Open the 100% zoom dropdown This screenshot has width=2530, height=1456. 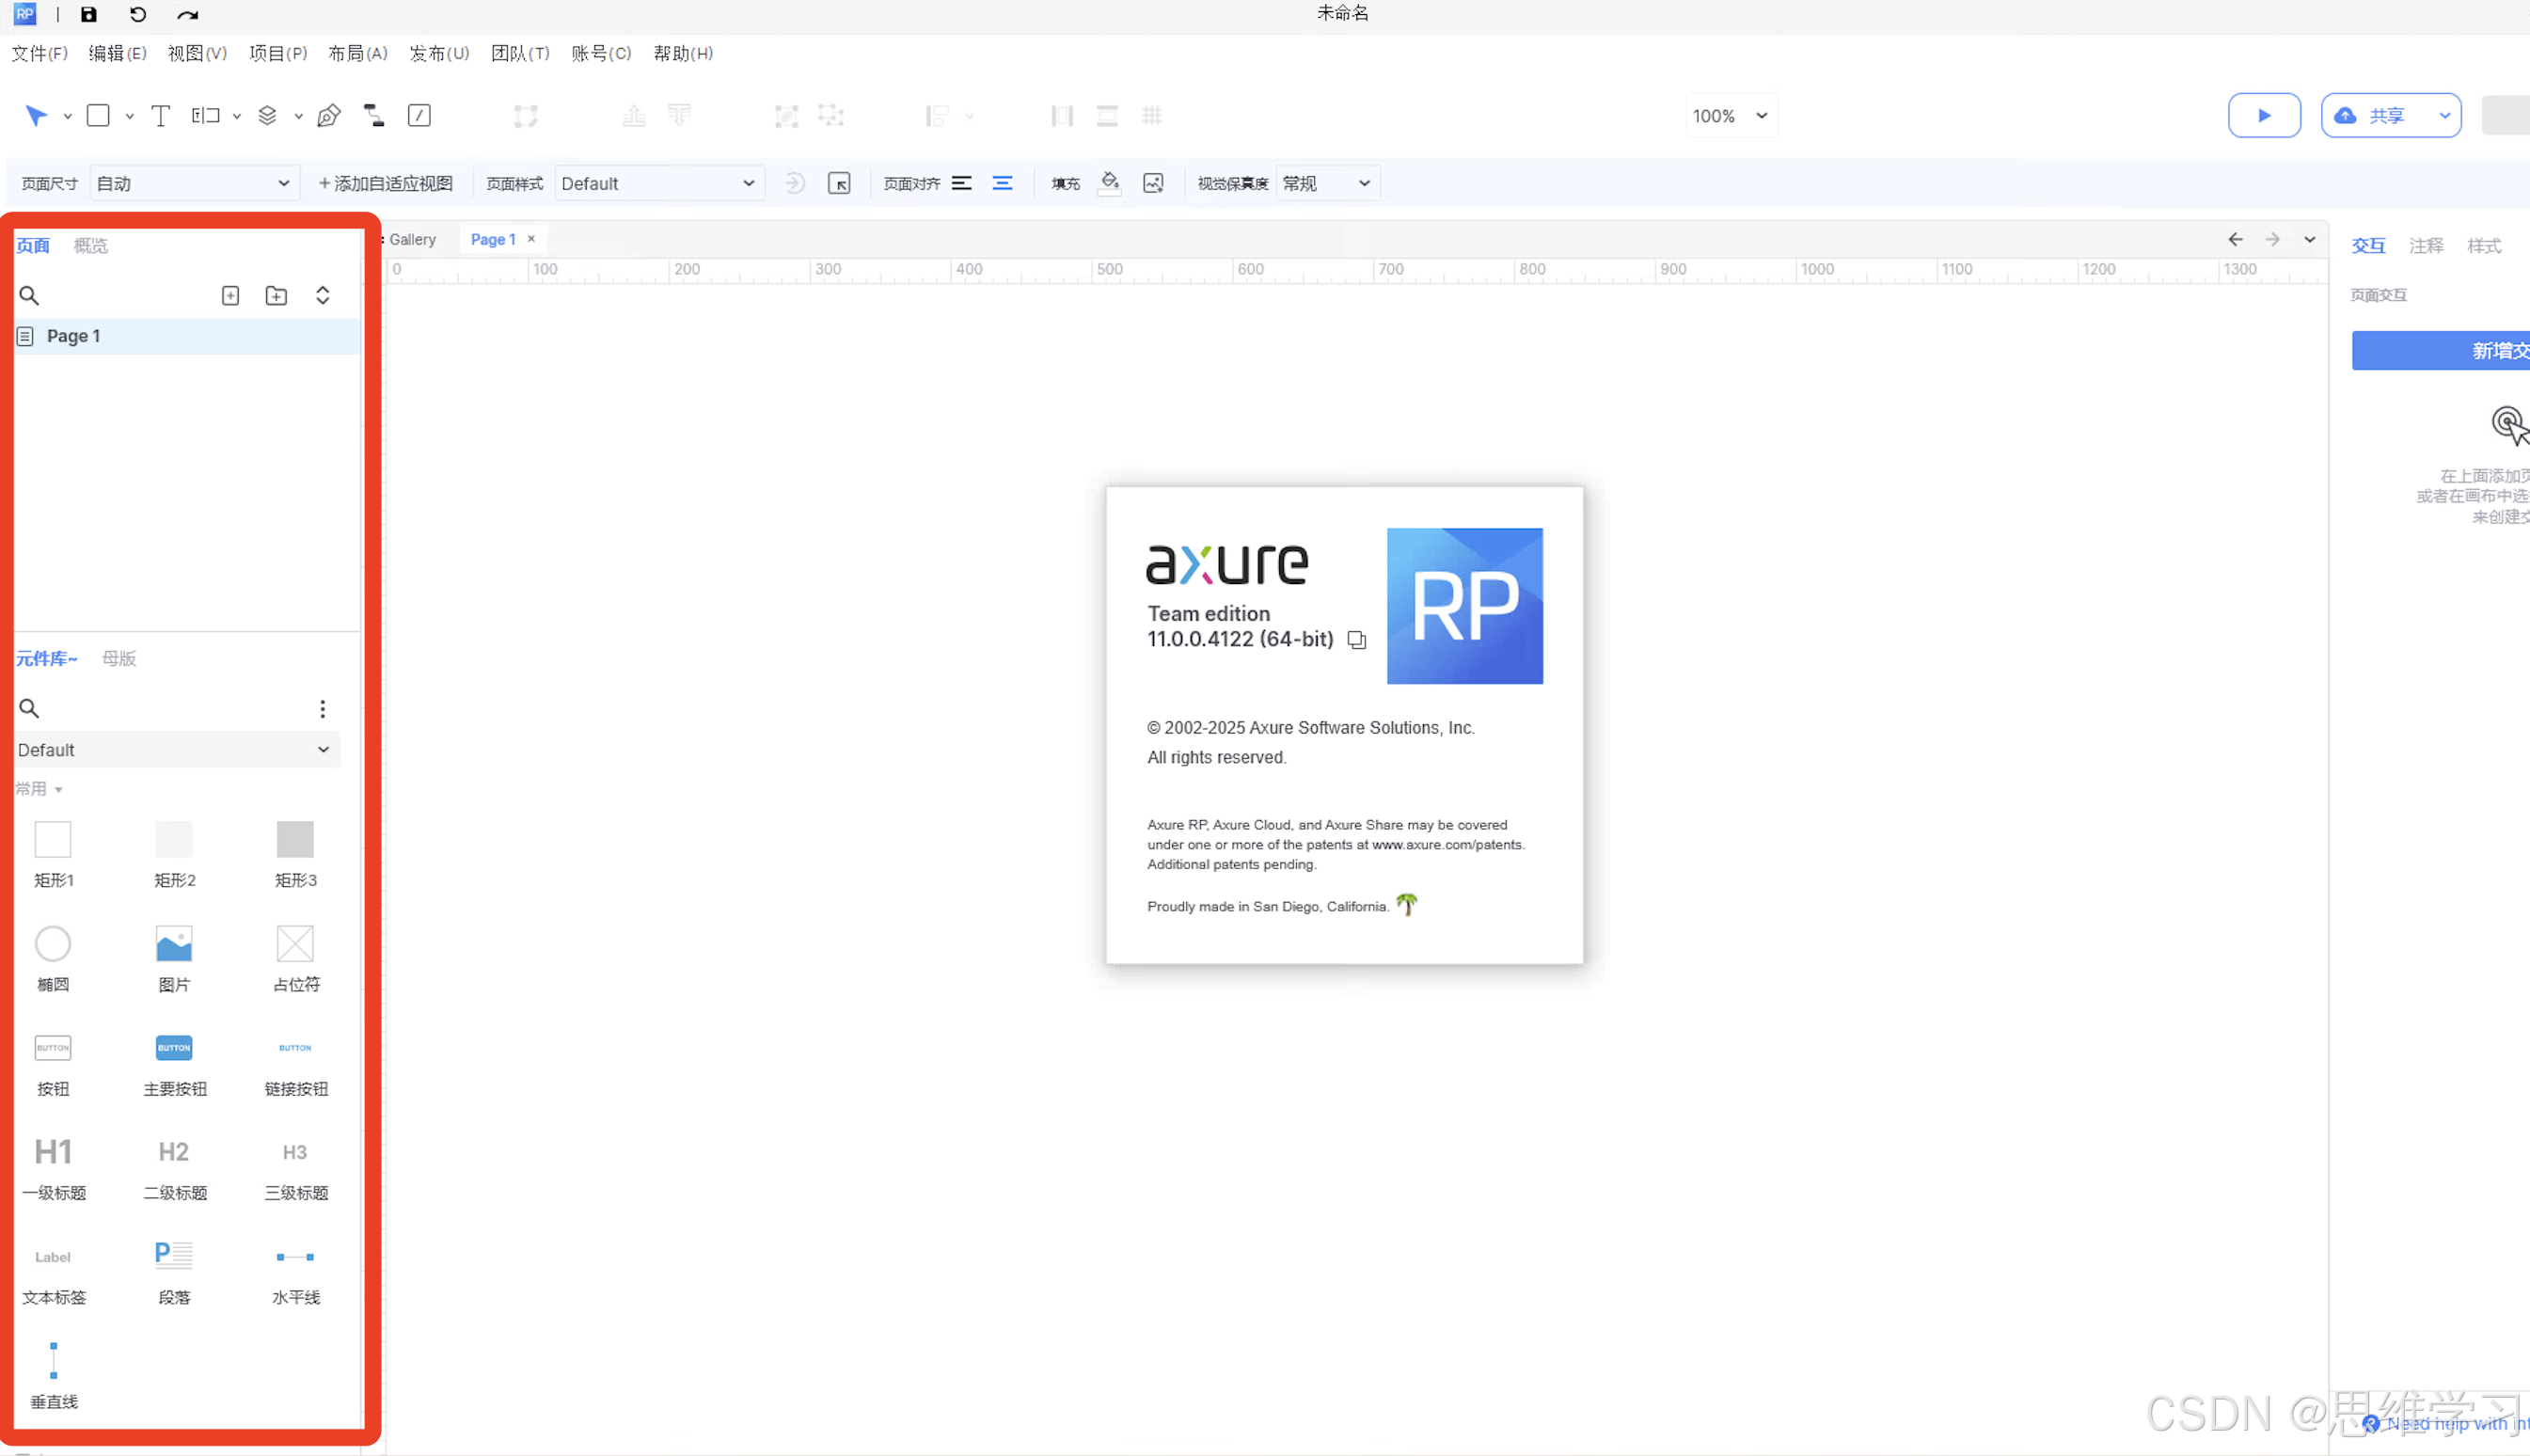point(1730,116)
